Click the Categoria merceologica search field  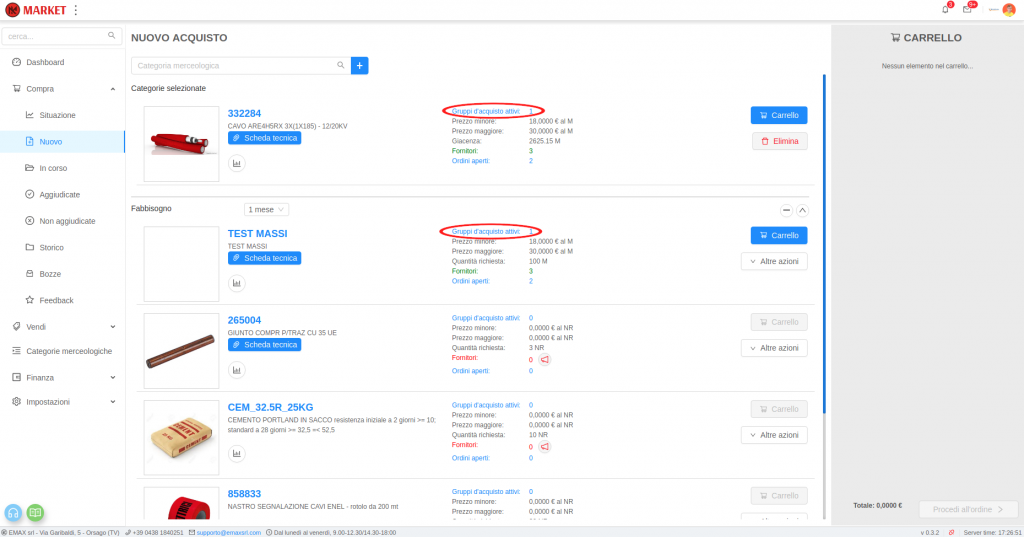pyautogui.click(x=235, y=65)
